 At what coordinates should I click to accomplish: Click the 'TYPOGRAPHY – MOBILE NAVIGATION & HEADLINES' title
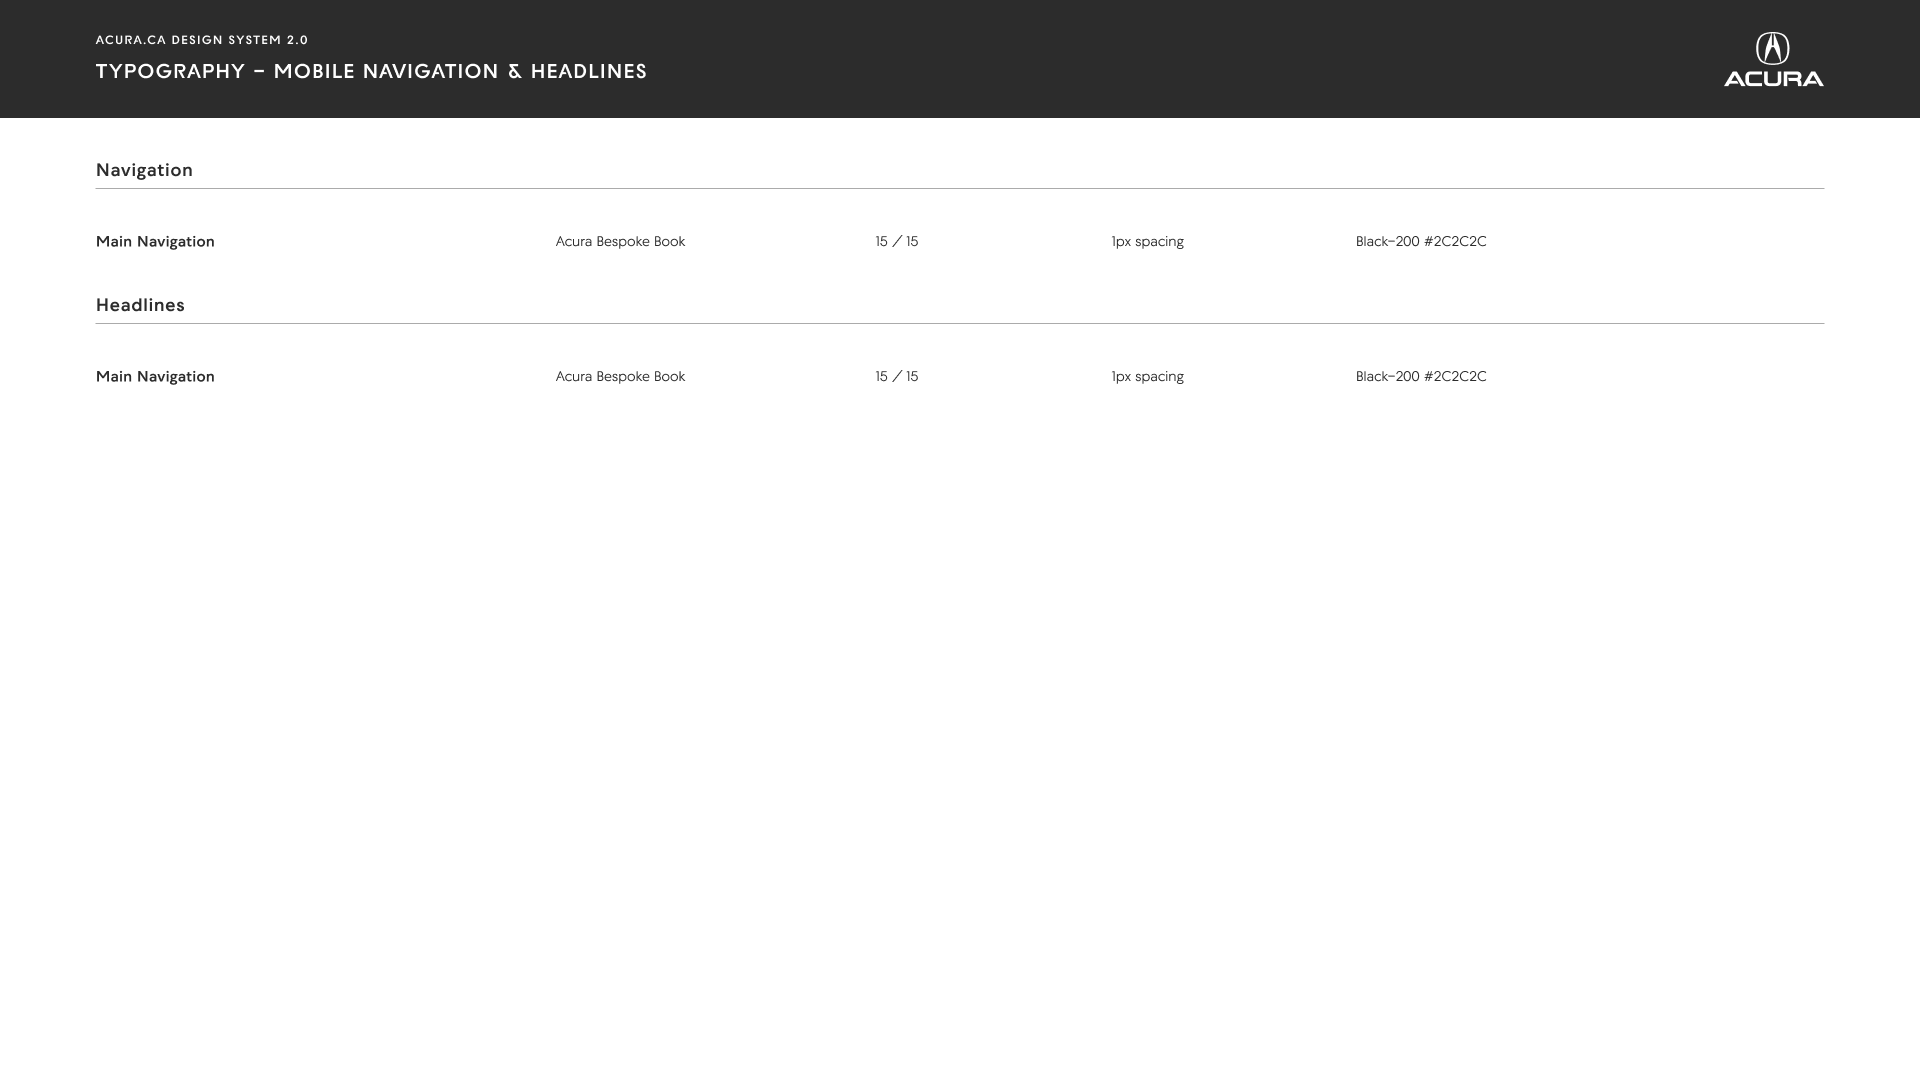click(x=371, y=71)
